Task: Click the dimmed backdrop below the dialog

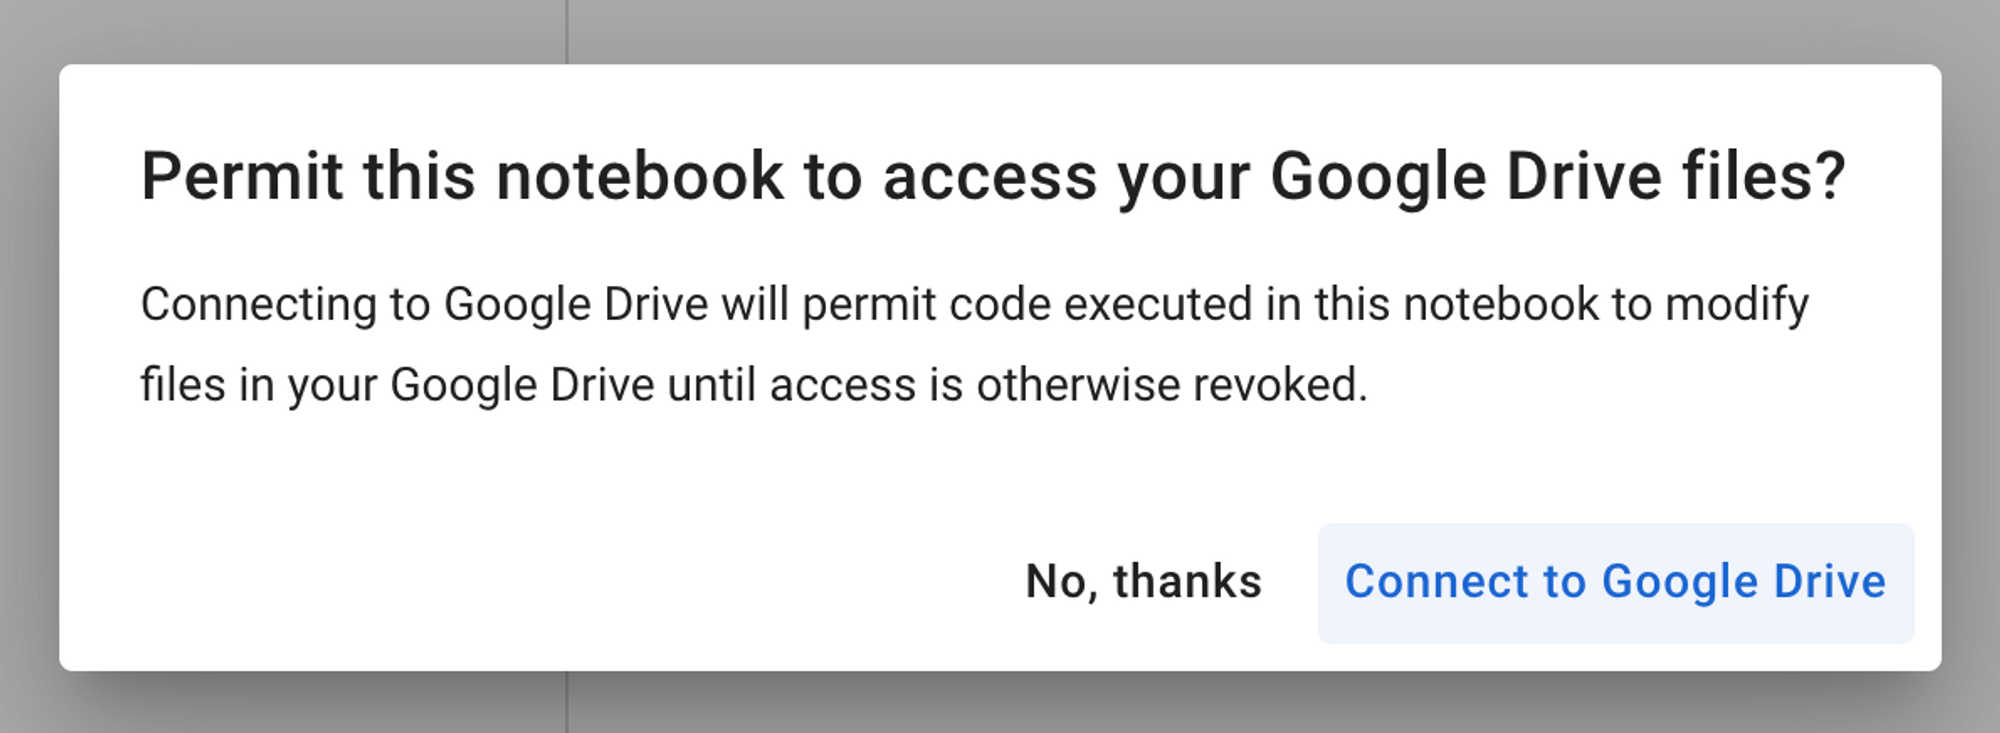Action: tap(1000, 705)
